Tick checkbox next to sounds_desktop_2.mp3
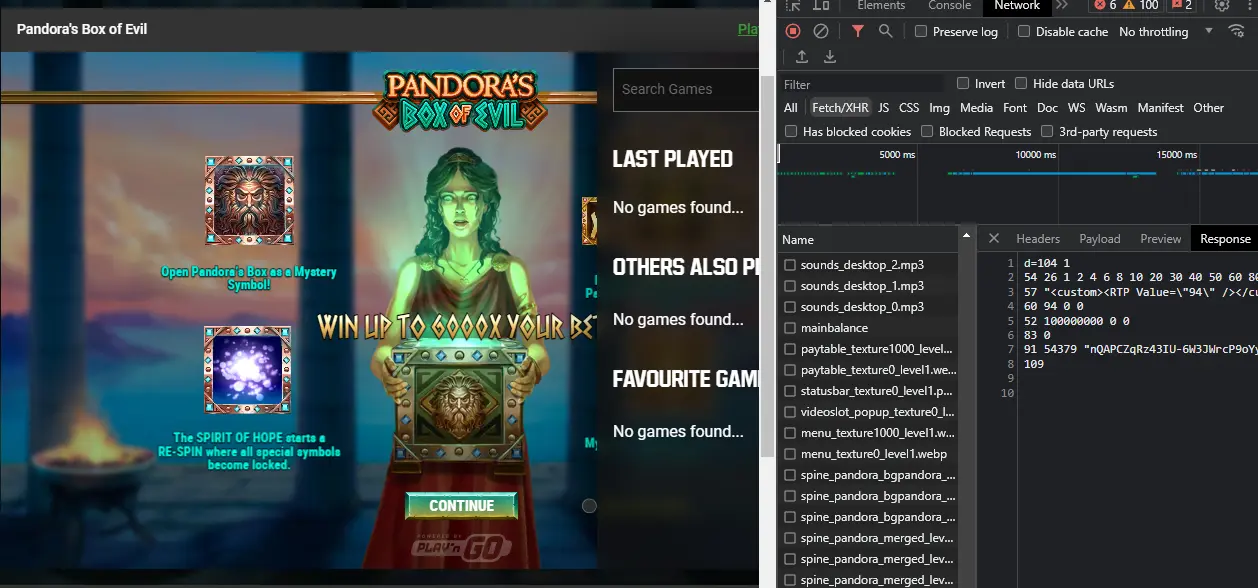Viewport: 1258px width, 588px height. (790, 265)
